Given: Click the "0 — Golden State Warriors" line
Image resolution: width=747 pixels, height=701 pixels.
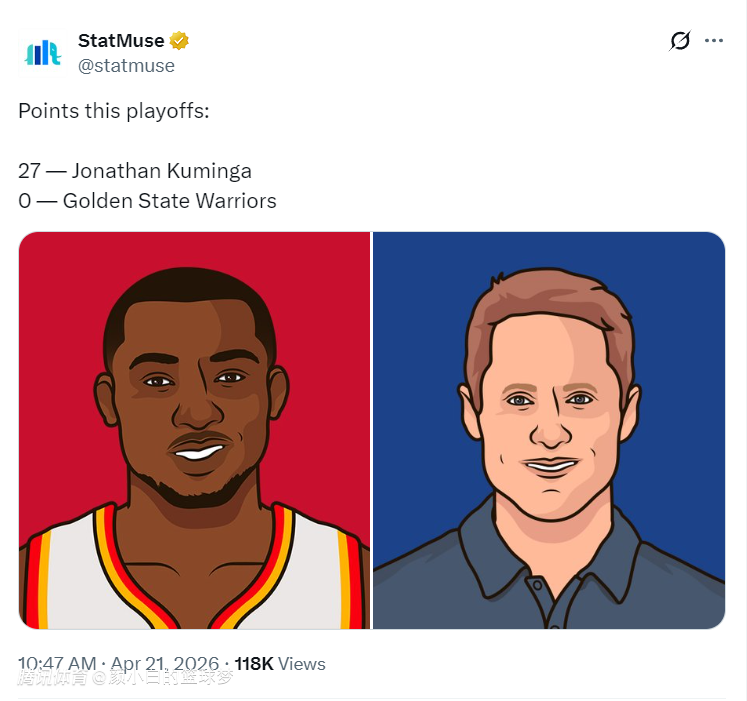Looking at the screenshot, I should pyautogui.click(x=147, y=201).
